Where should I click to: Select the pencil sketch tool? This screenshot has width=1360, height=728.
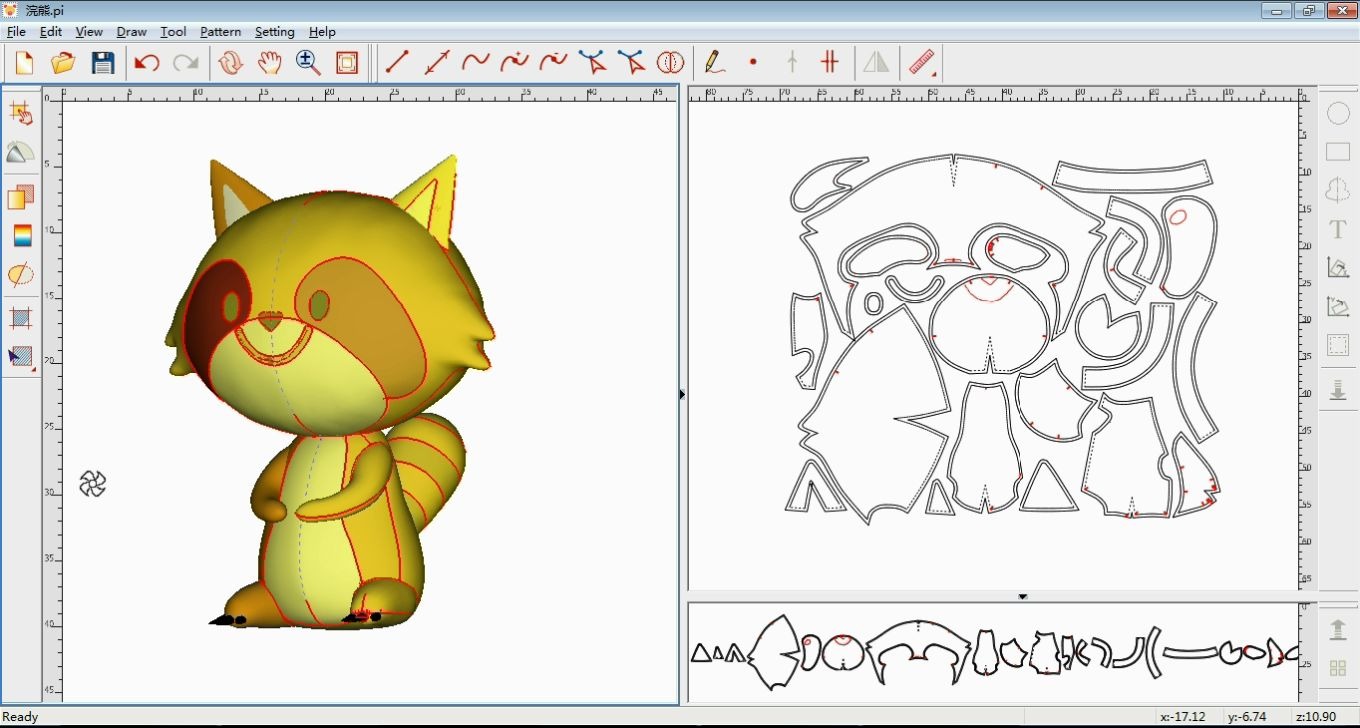[x=714, y=63]
